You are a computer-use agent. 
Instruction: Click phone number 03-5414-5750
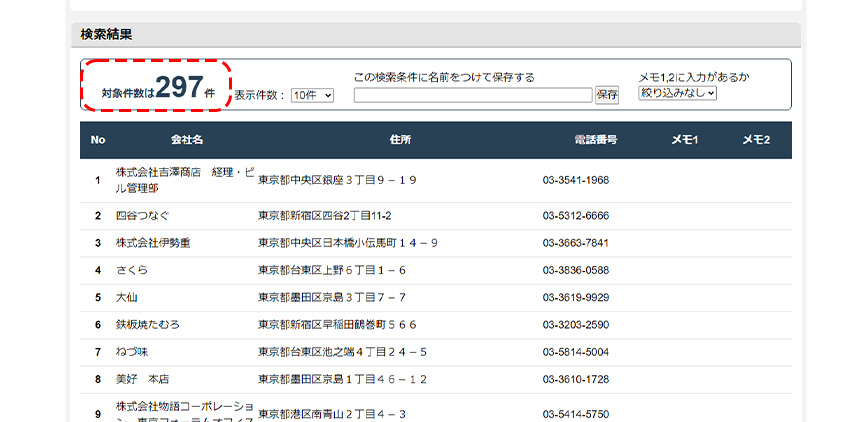pos(576,414)
